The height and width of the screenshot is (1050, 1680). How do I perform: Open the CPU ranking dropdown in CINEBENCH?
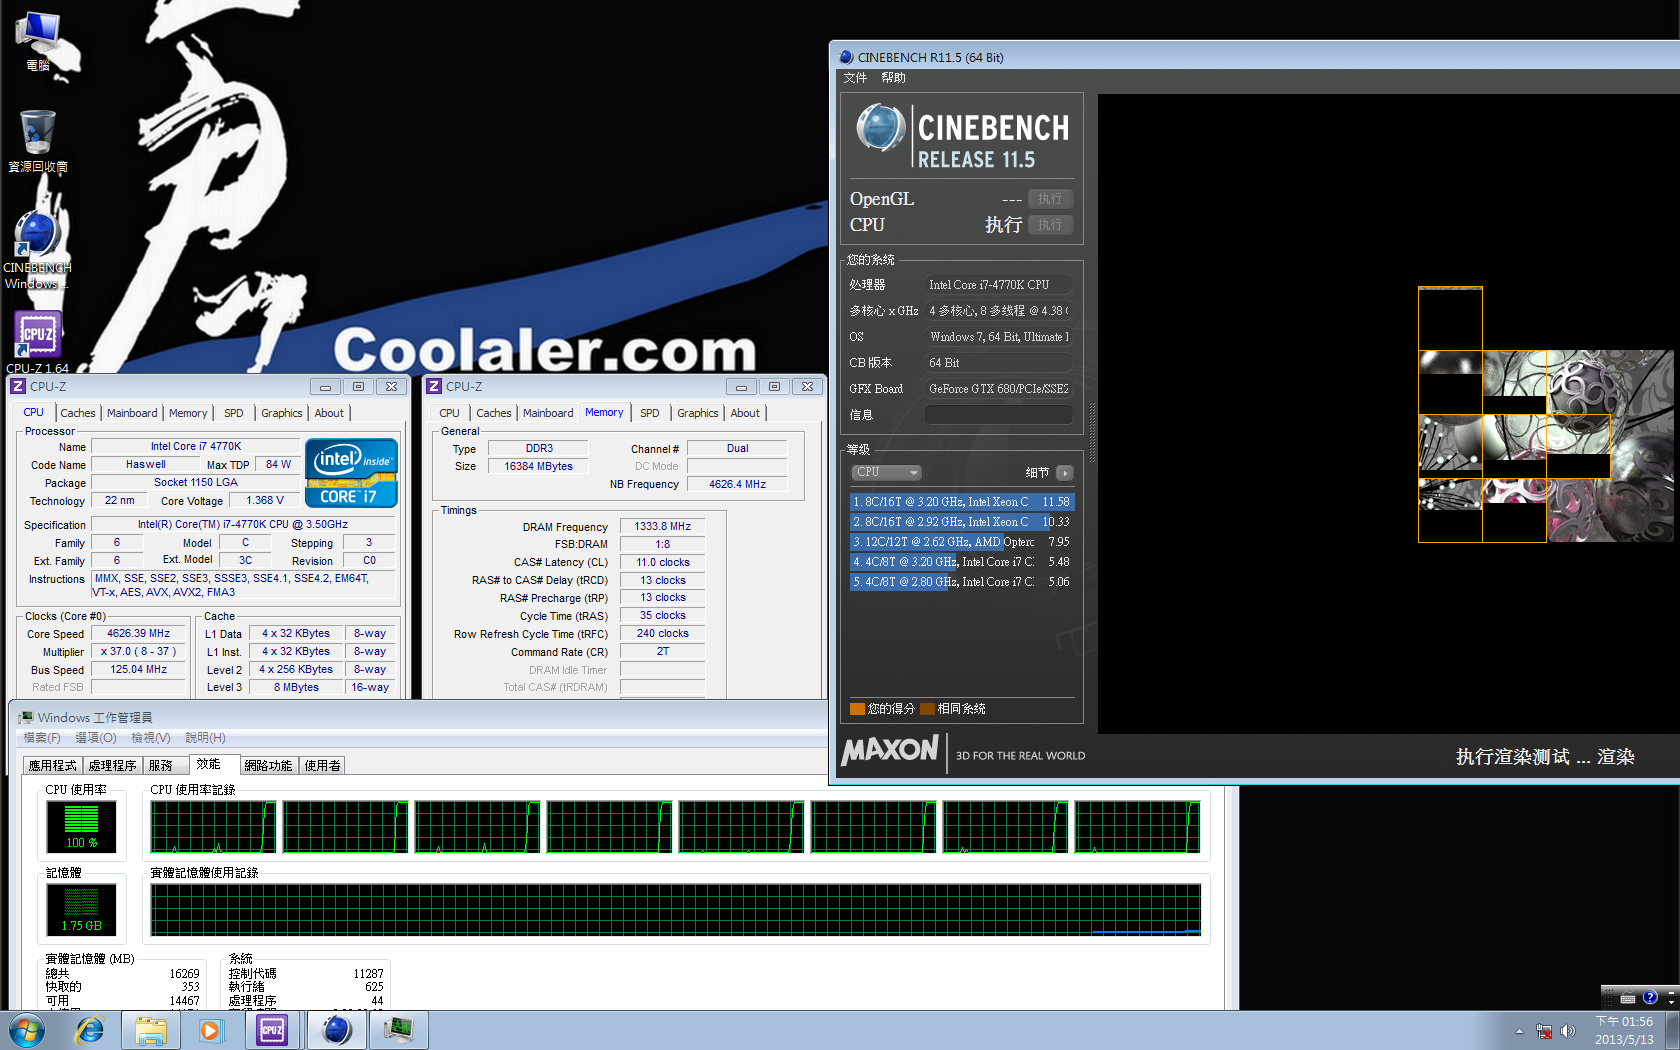pyautogui.click(x=886, y=472)
